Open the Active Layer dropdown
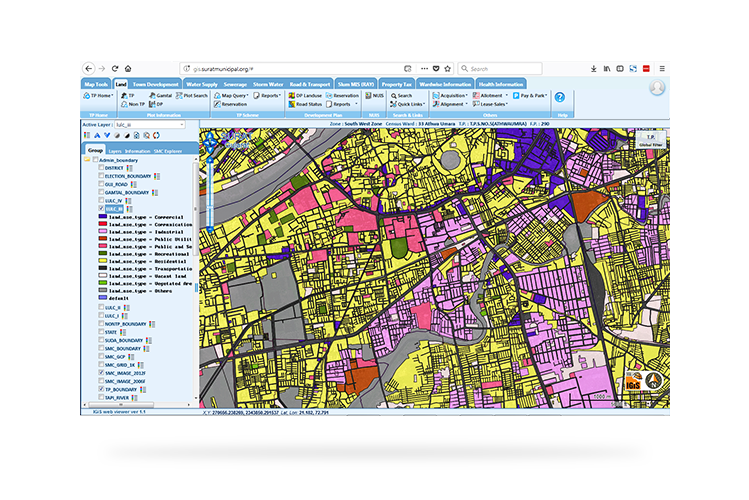 [x=150, y=125]
